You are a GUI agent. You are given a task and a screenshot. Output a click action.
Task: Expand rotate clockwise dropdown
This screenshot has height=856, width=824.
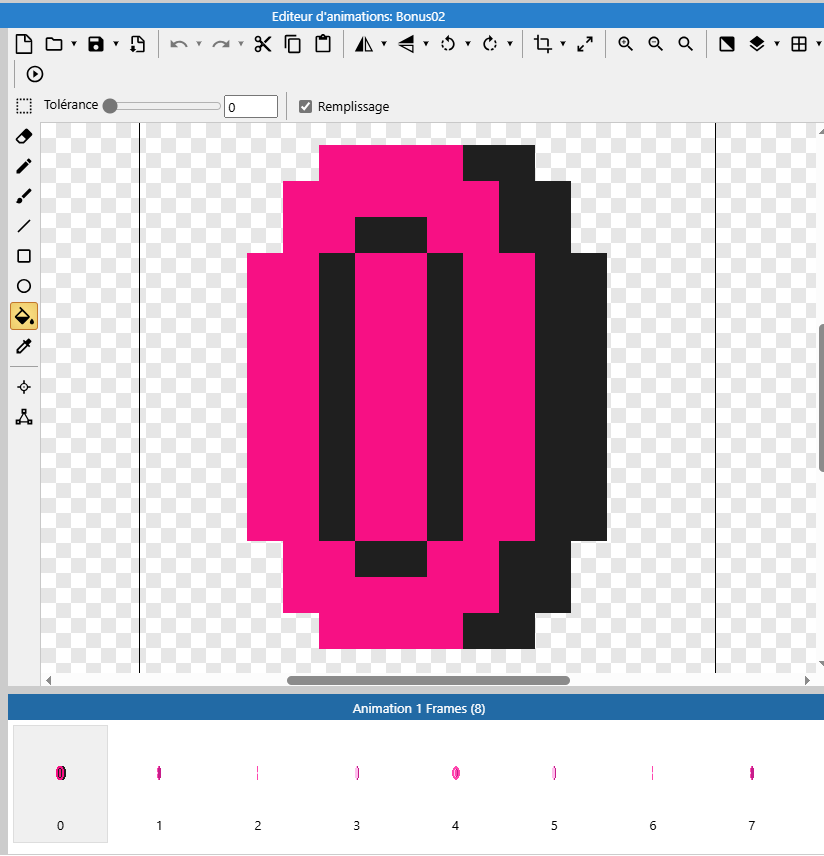(510, 44)
